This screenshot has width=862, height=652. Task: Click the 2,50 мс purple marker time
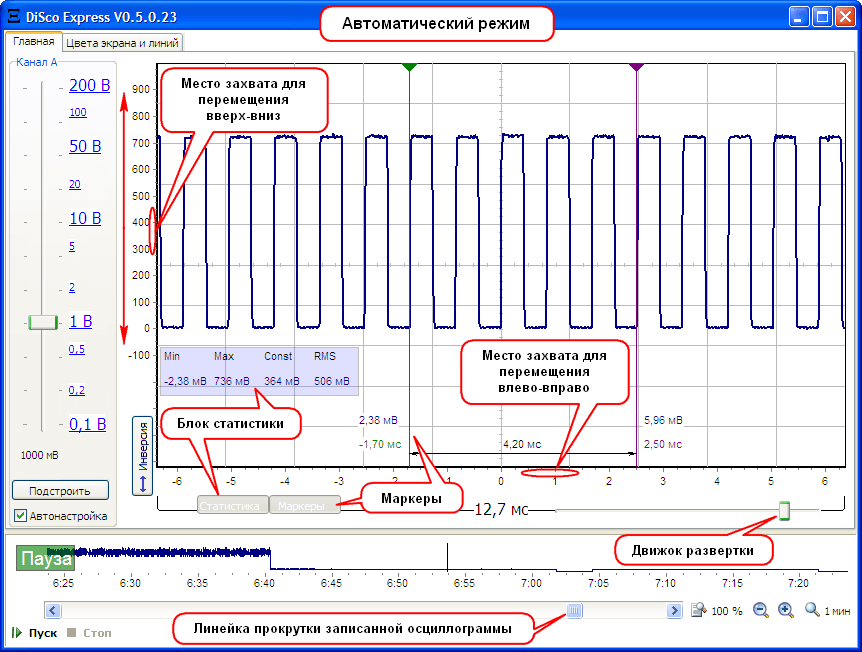click(x=663, y=444)
